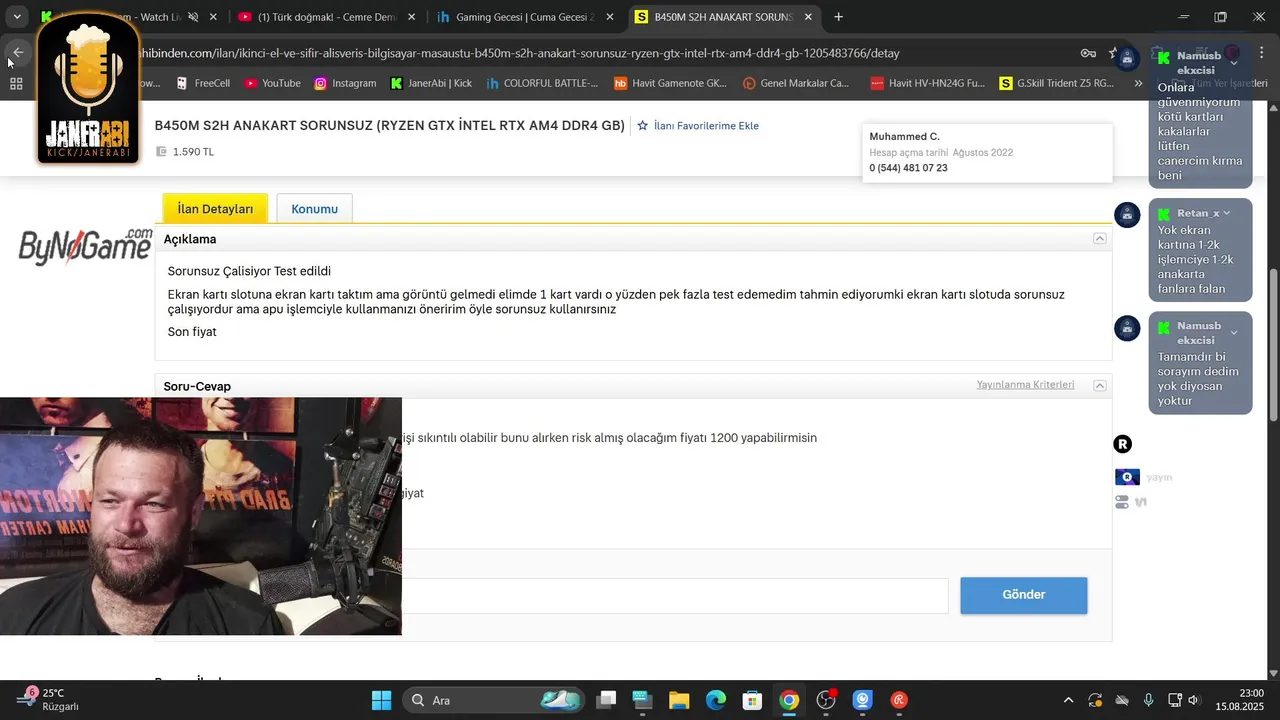This screenshot has height=720, width=1280.
Task: Open the Chrome apps grid shortcut
Action: coord(16,83)
